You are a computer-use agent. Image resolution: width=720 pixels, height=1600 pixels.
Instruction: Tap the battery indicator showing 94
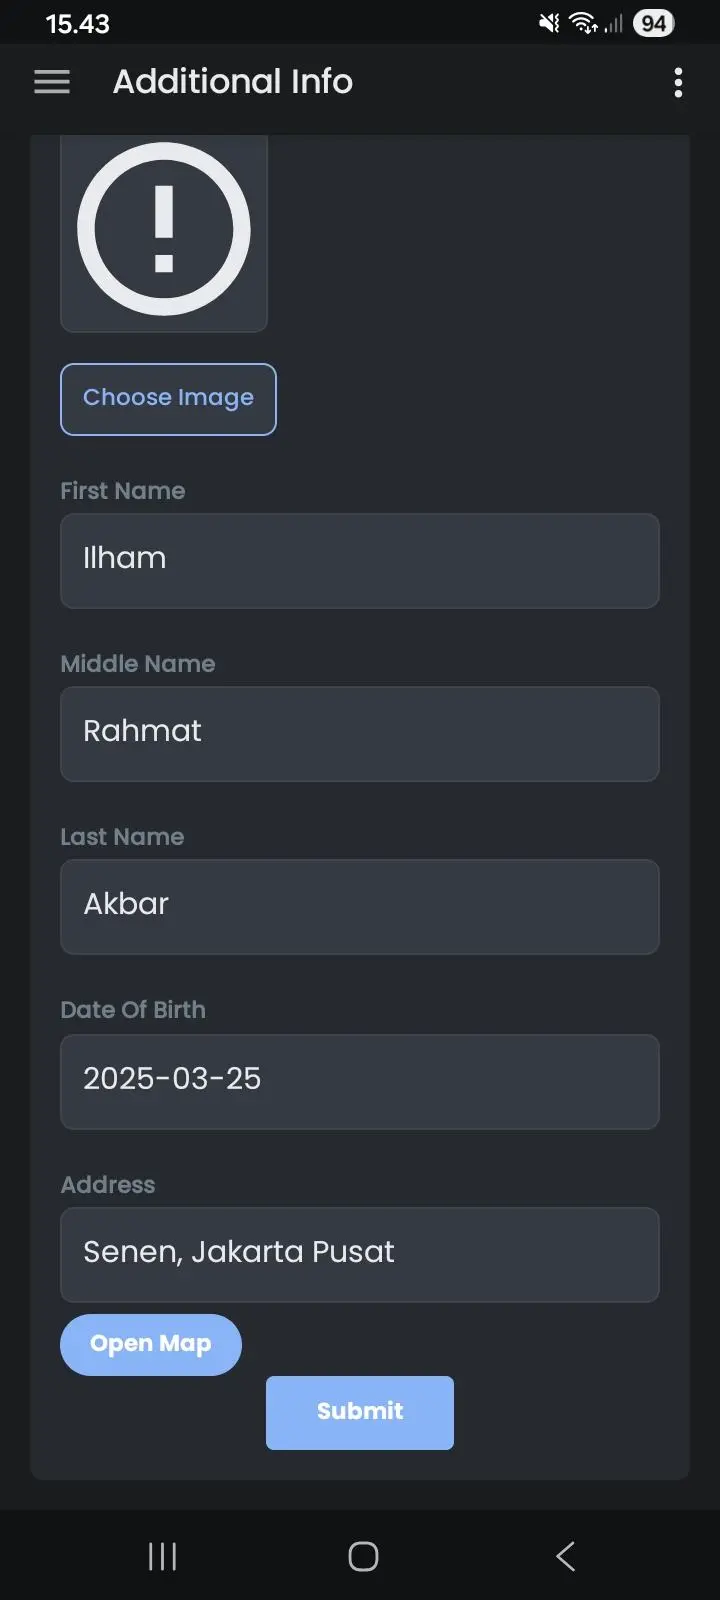pos(654,23)
